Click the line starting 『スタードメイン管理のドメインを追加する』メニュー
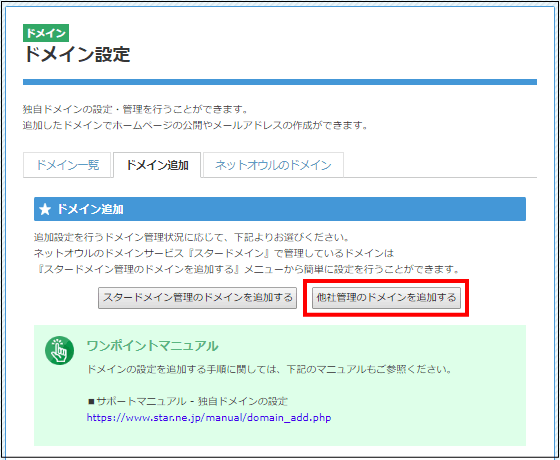The image size is (560, 460). [x=248, y=269]
